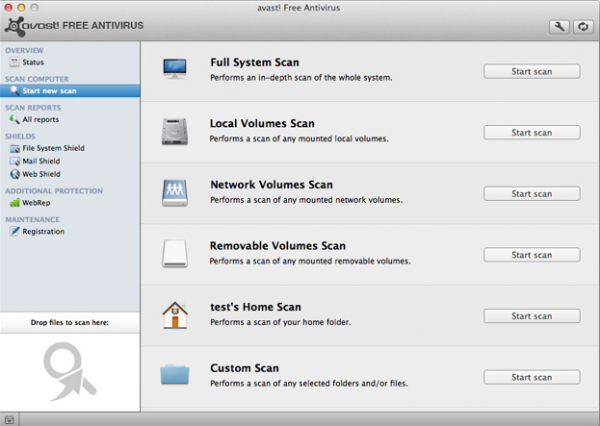
Task: Click the test's Home Scan title
Action: pos(256,307)
